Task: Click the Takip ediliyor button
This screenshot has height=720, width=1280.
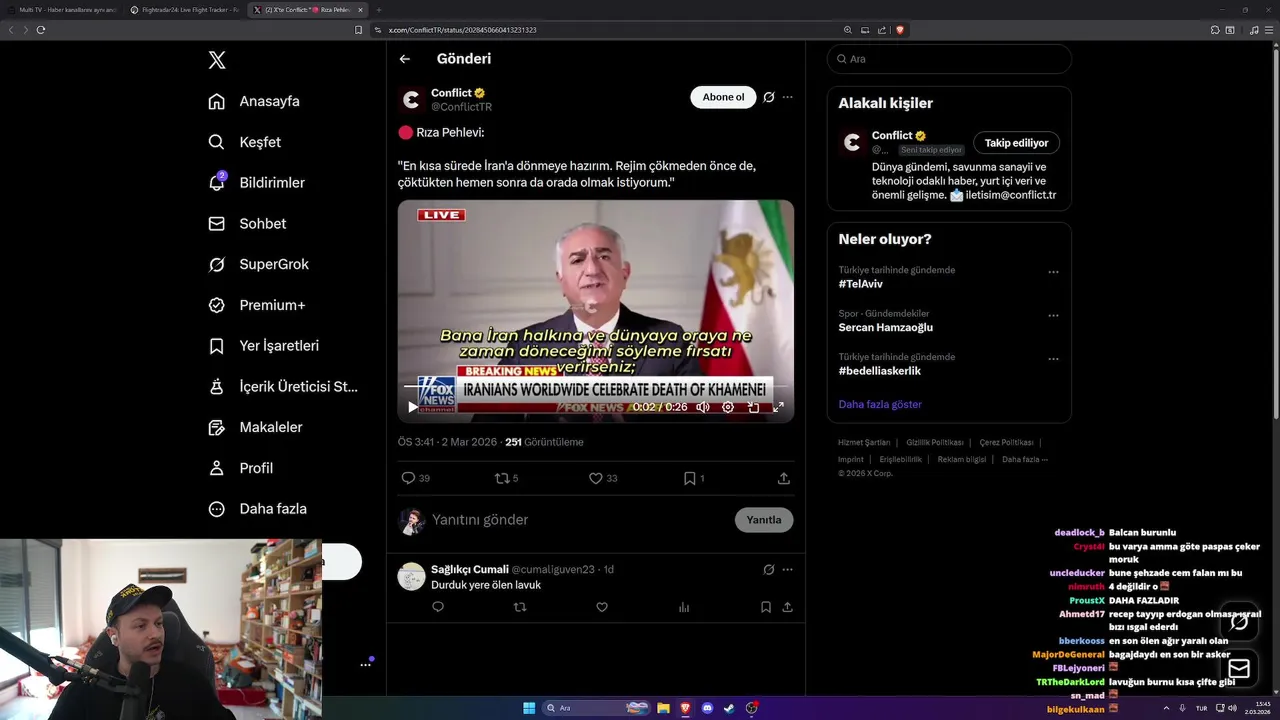Action: click(x=1017, y=143)
